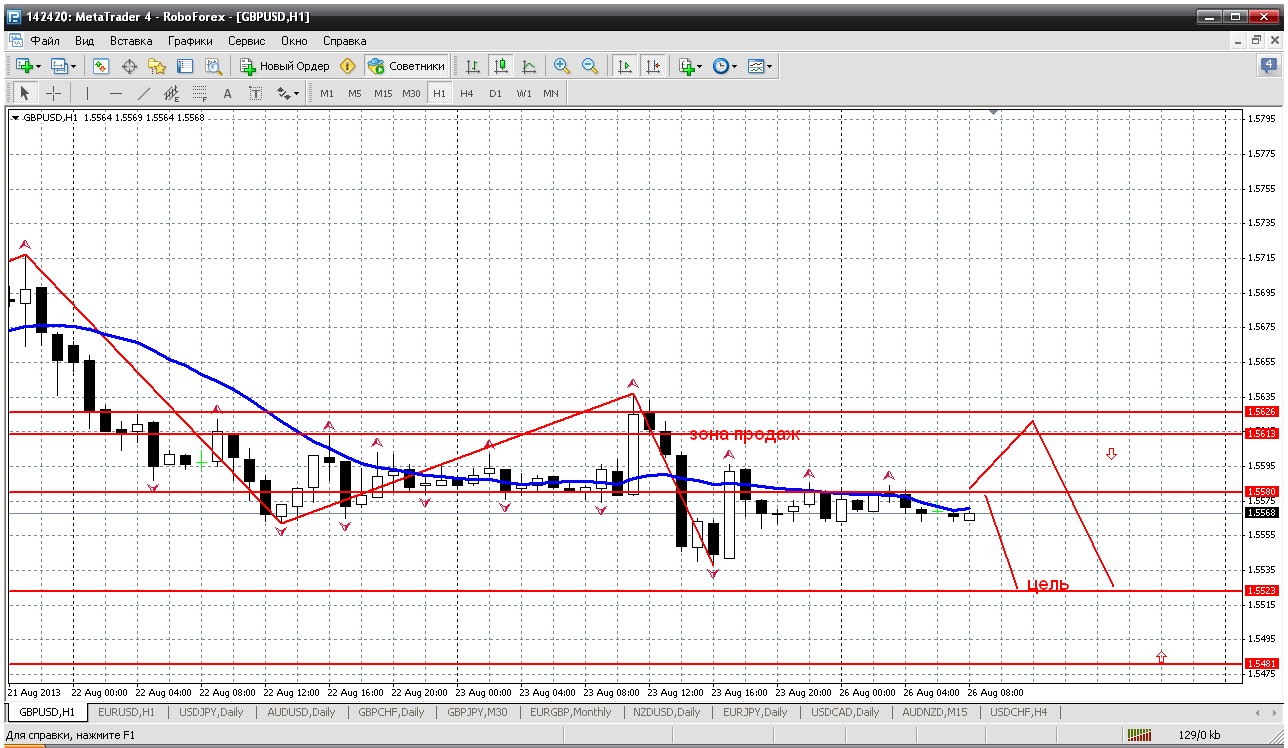The height and width of the screenshot is (748, 1288).
Task: Open the Справка menu
Action: pyautogui.click(x=345, y=41)
